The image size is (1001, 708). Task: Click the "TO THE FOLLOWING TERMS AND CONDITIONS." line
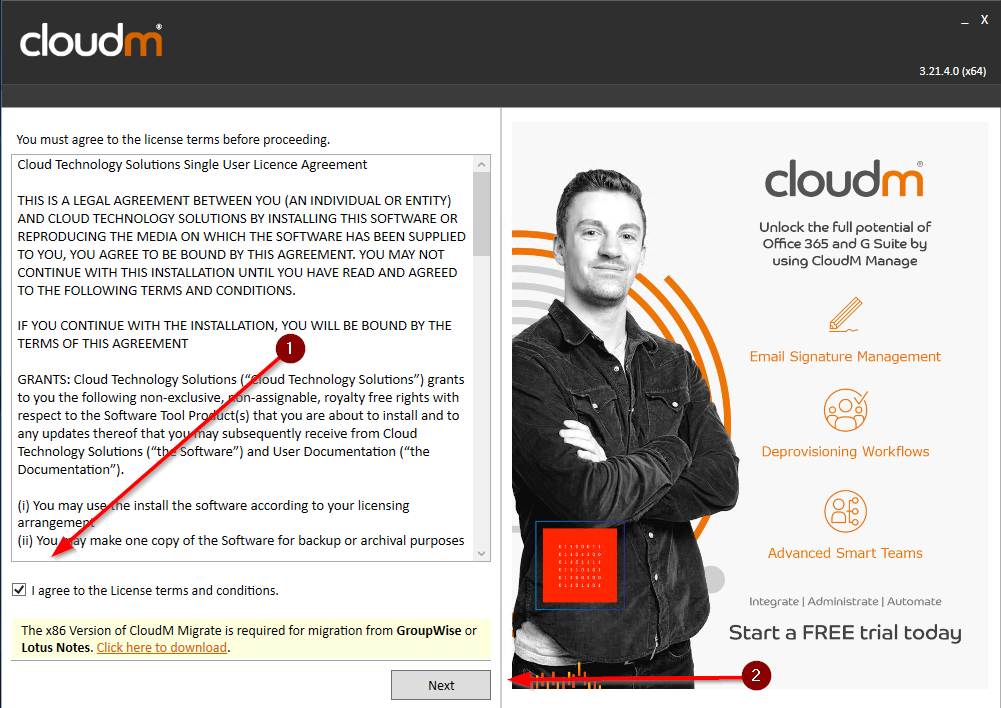point(156,290)
